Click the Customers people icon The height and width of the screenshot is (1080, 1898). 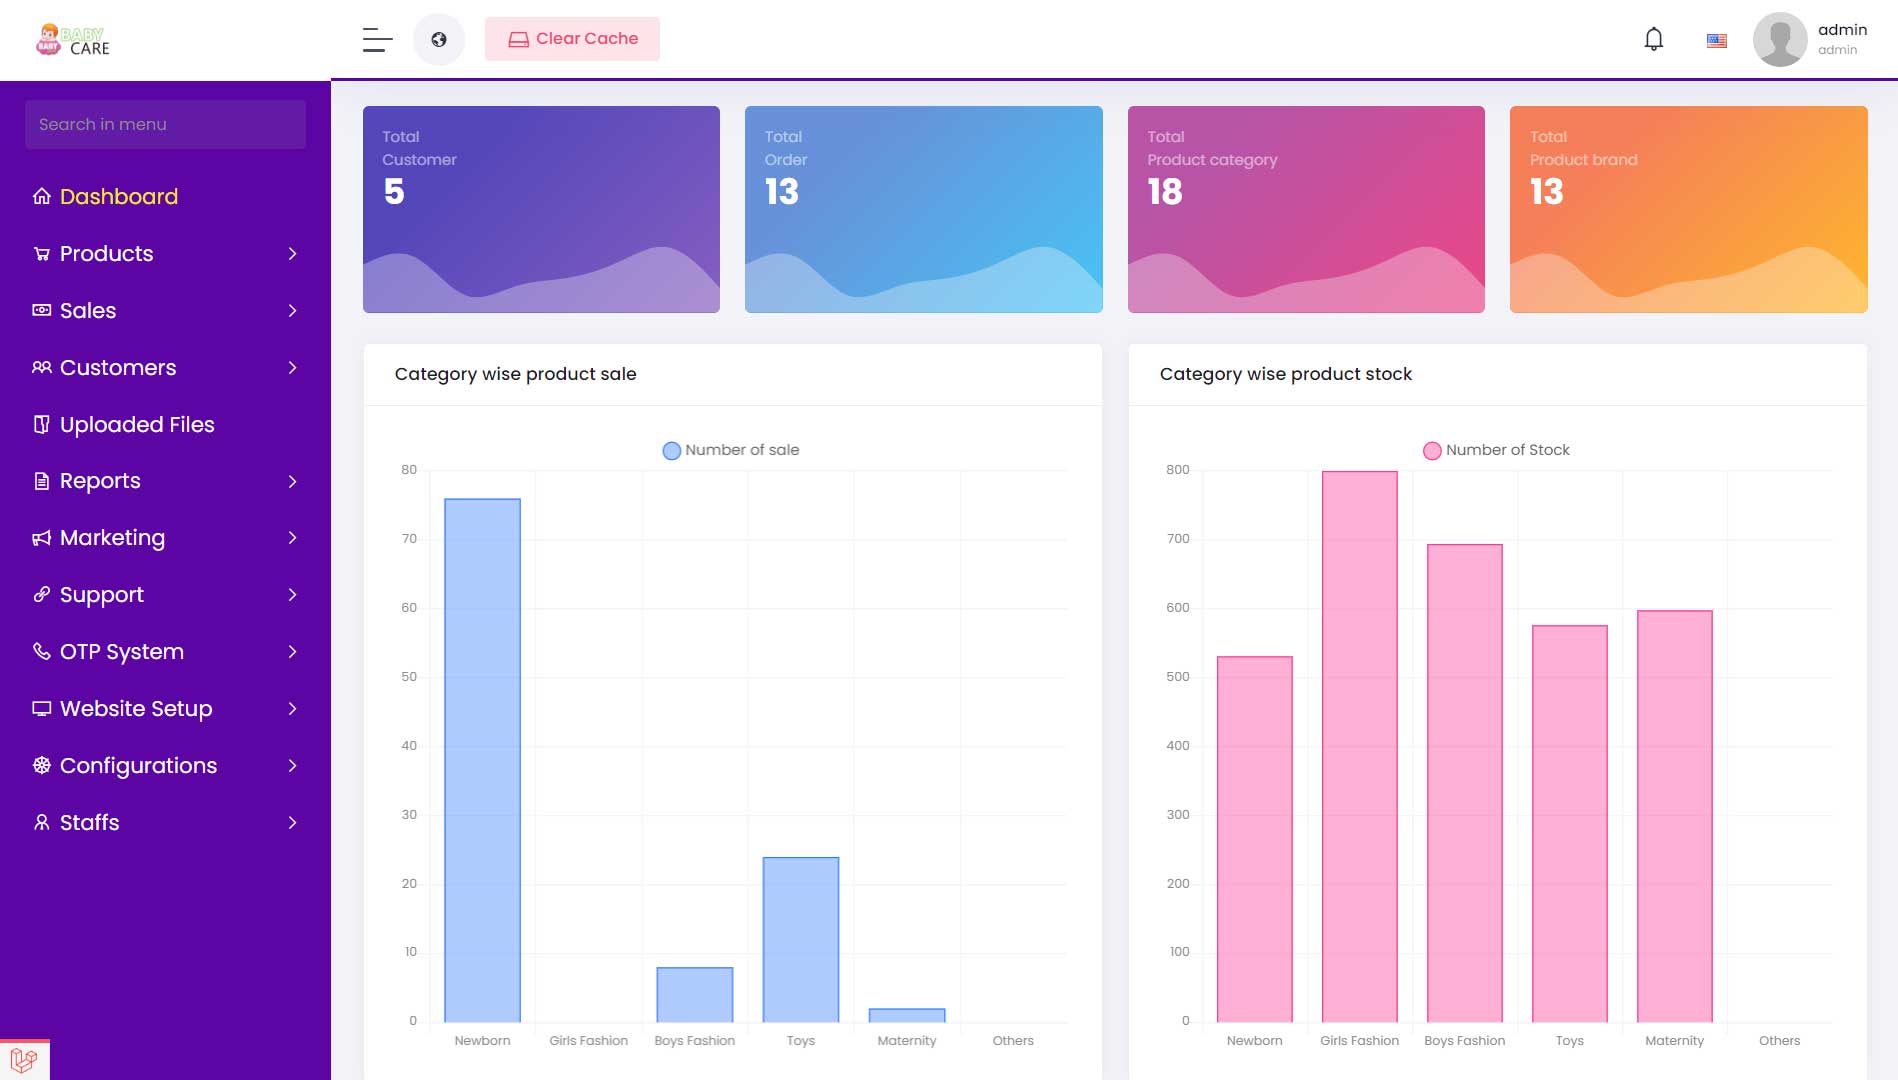pos(41,367)
